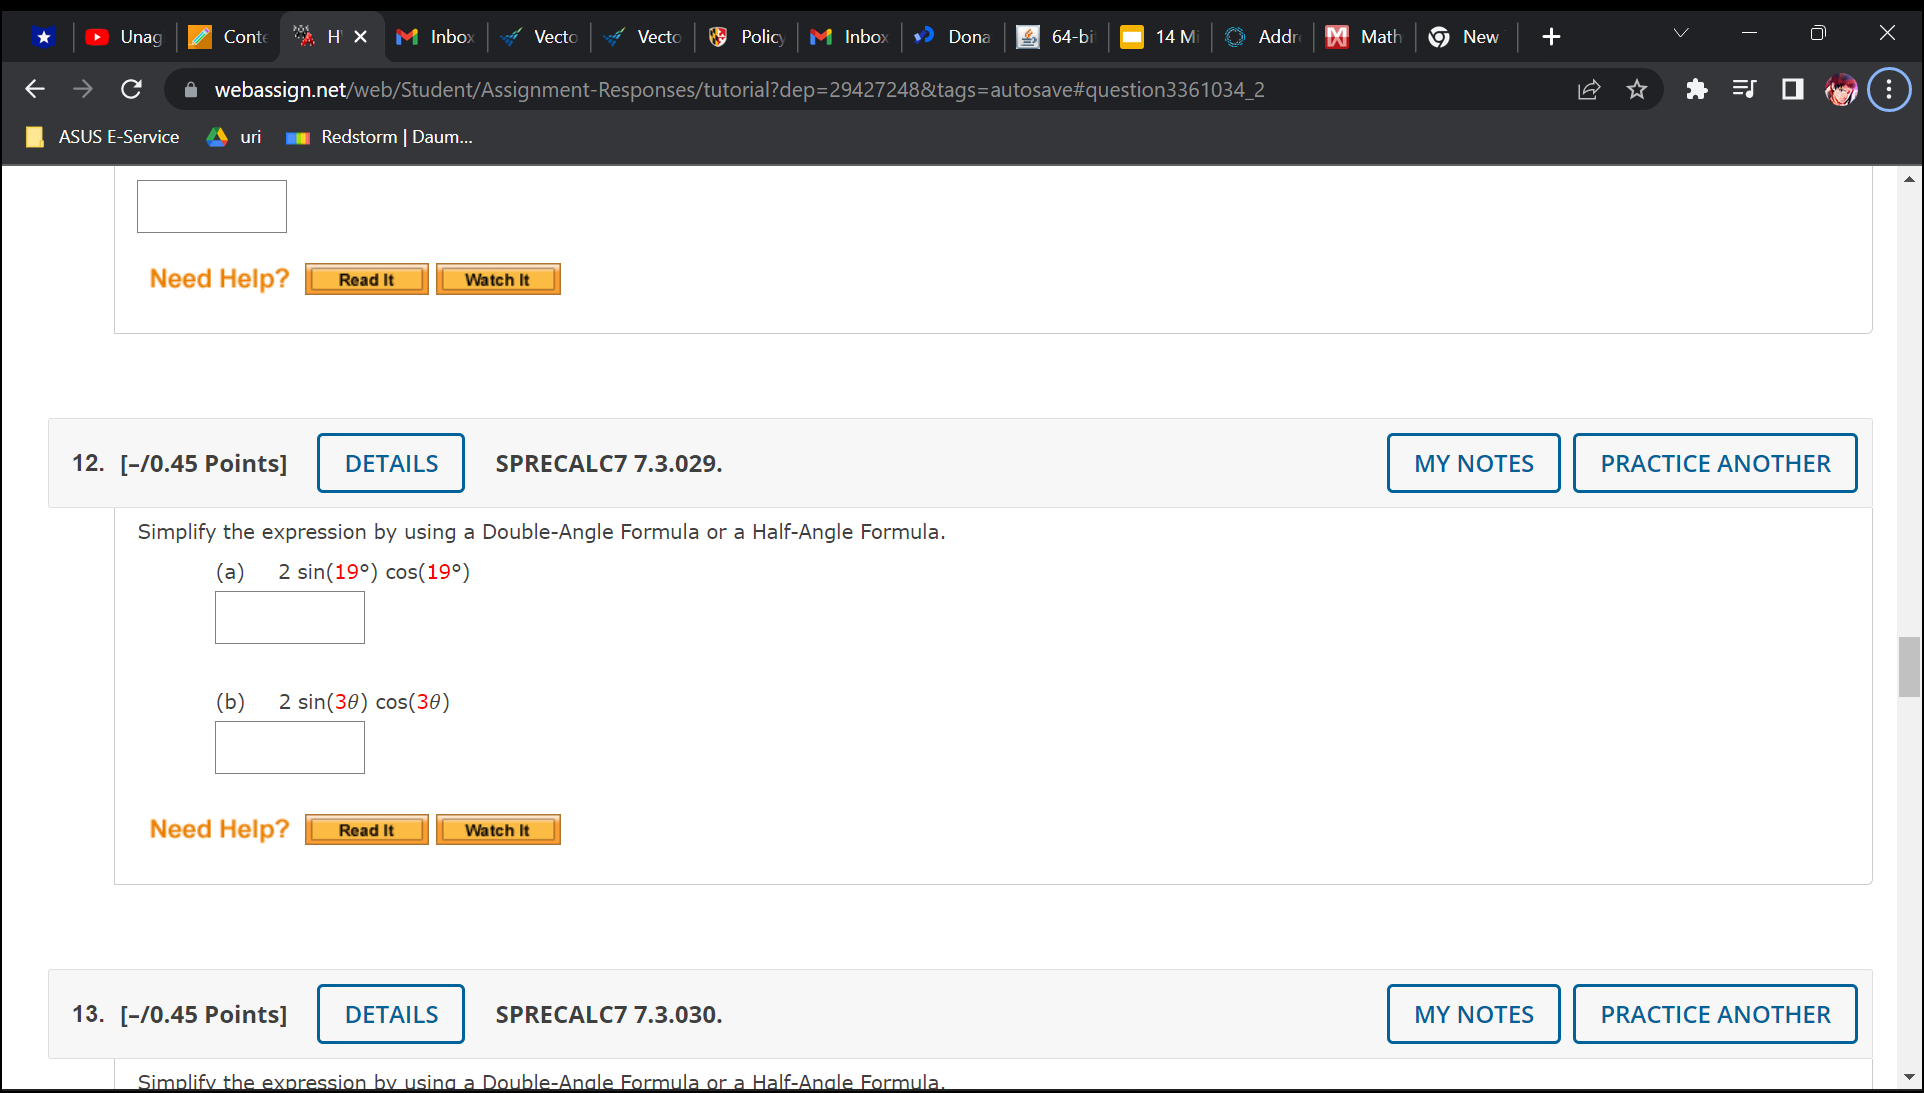
Task: Click answer box for part (a)
Action: click(x=290, y=618)
